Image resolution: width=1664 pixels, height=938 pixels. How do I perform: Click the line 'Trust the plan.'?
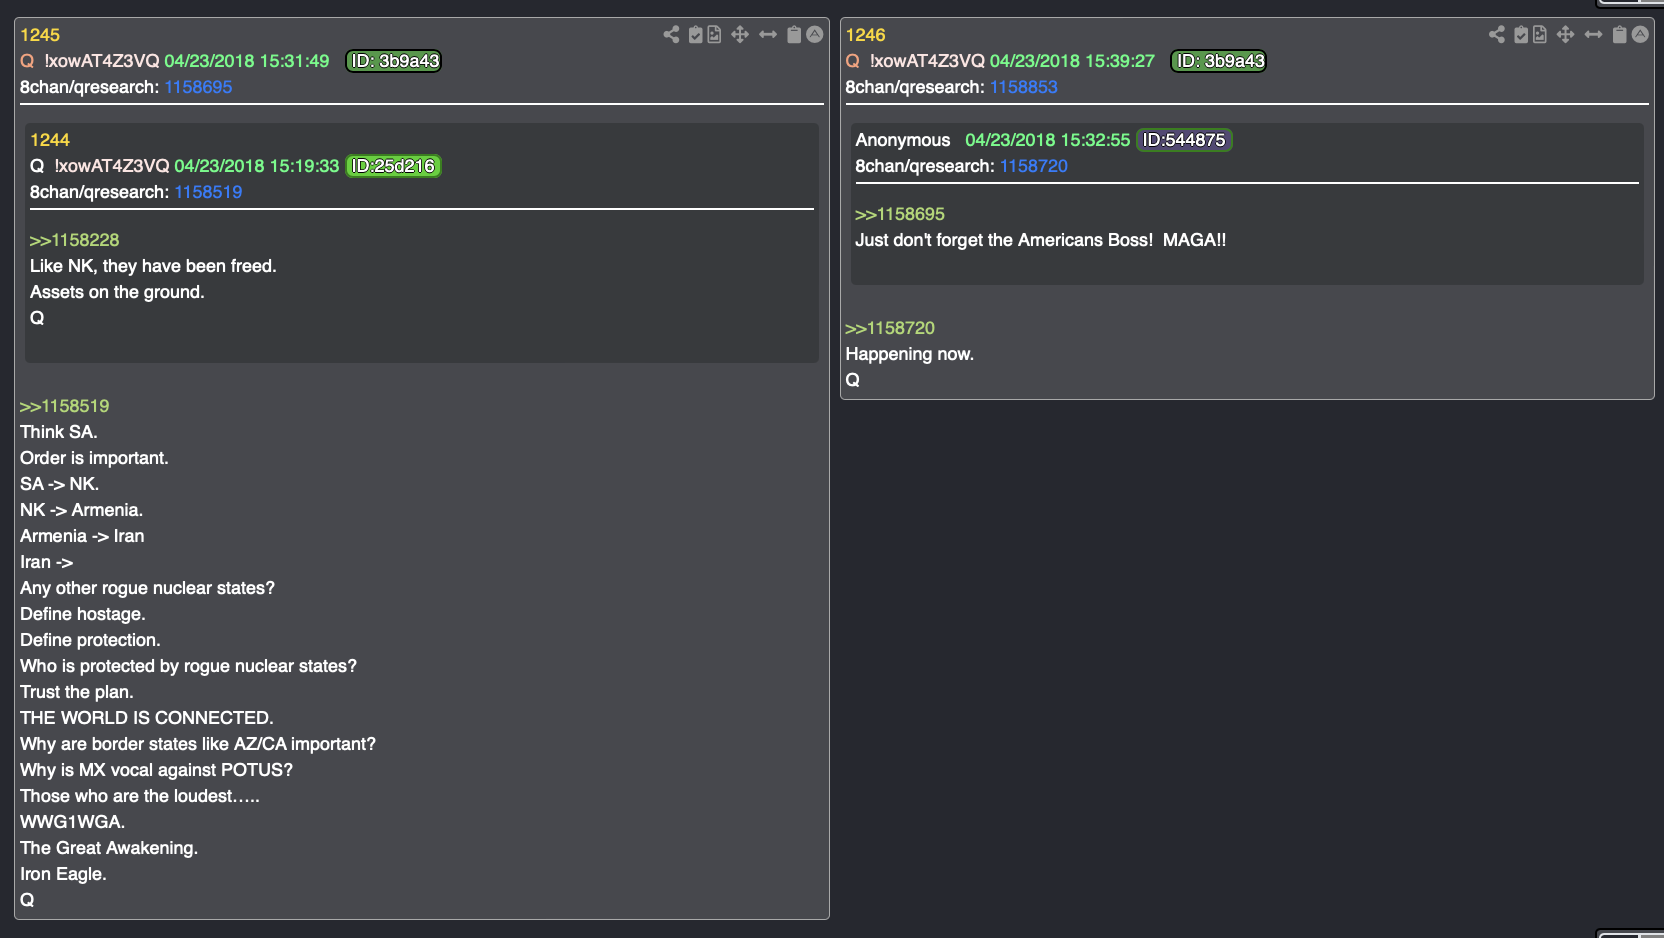pyautogui.click(x=77, y=692)
